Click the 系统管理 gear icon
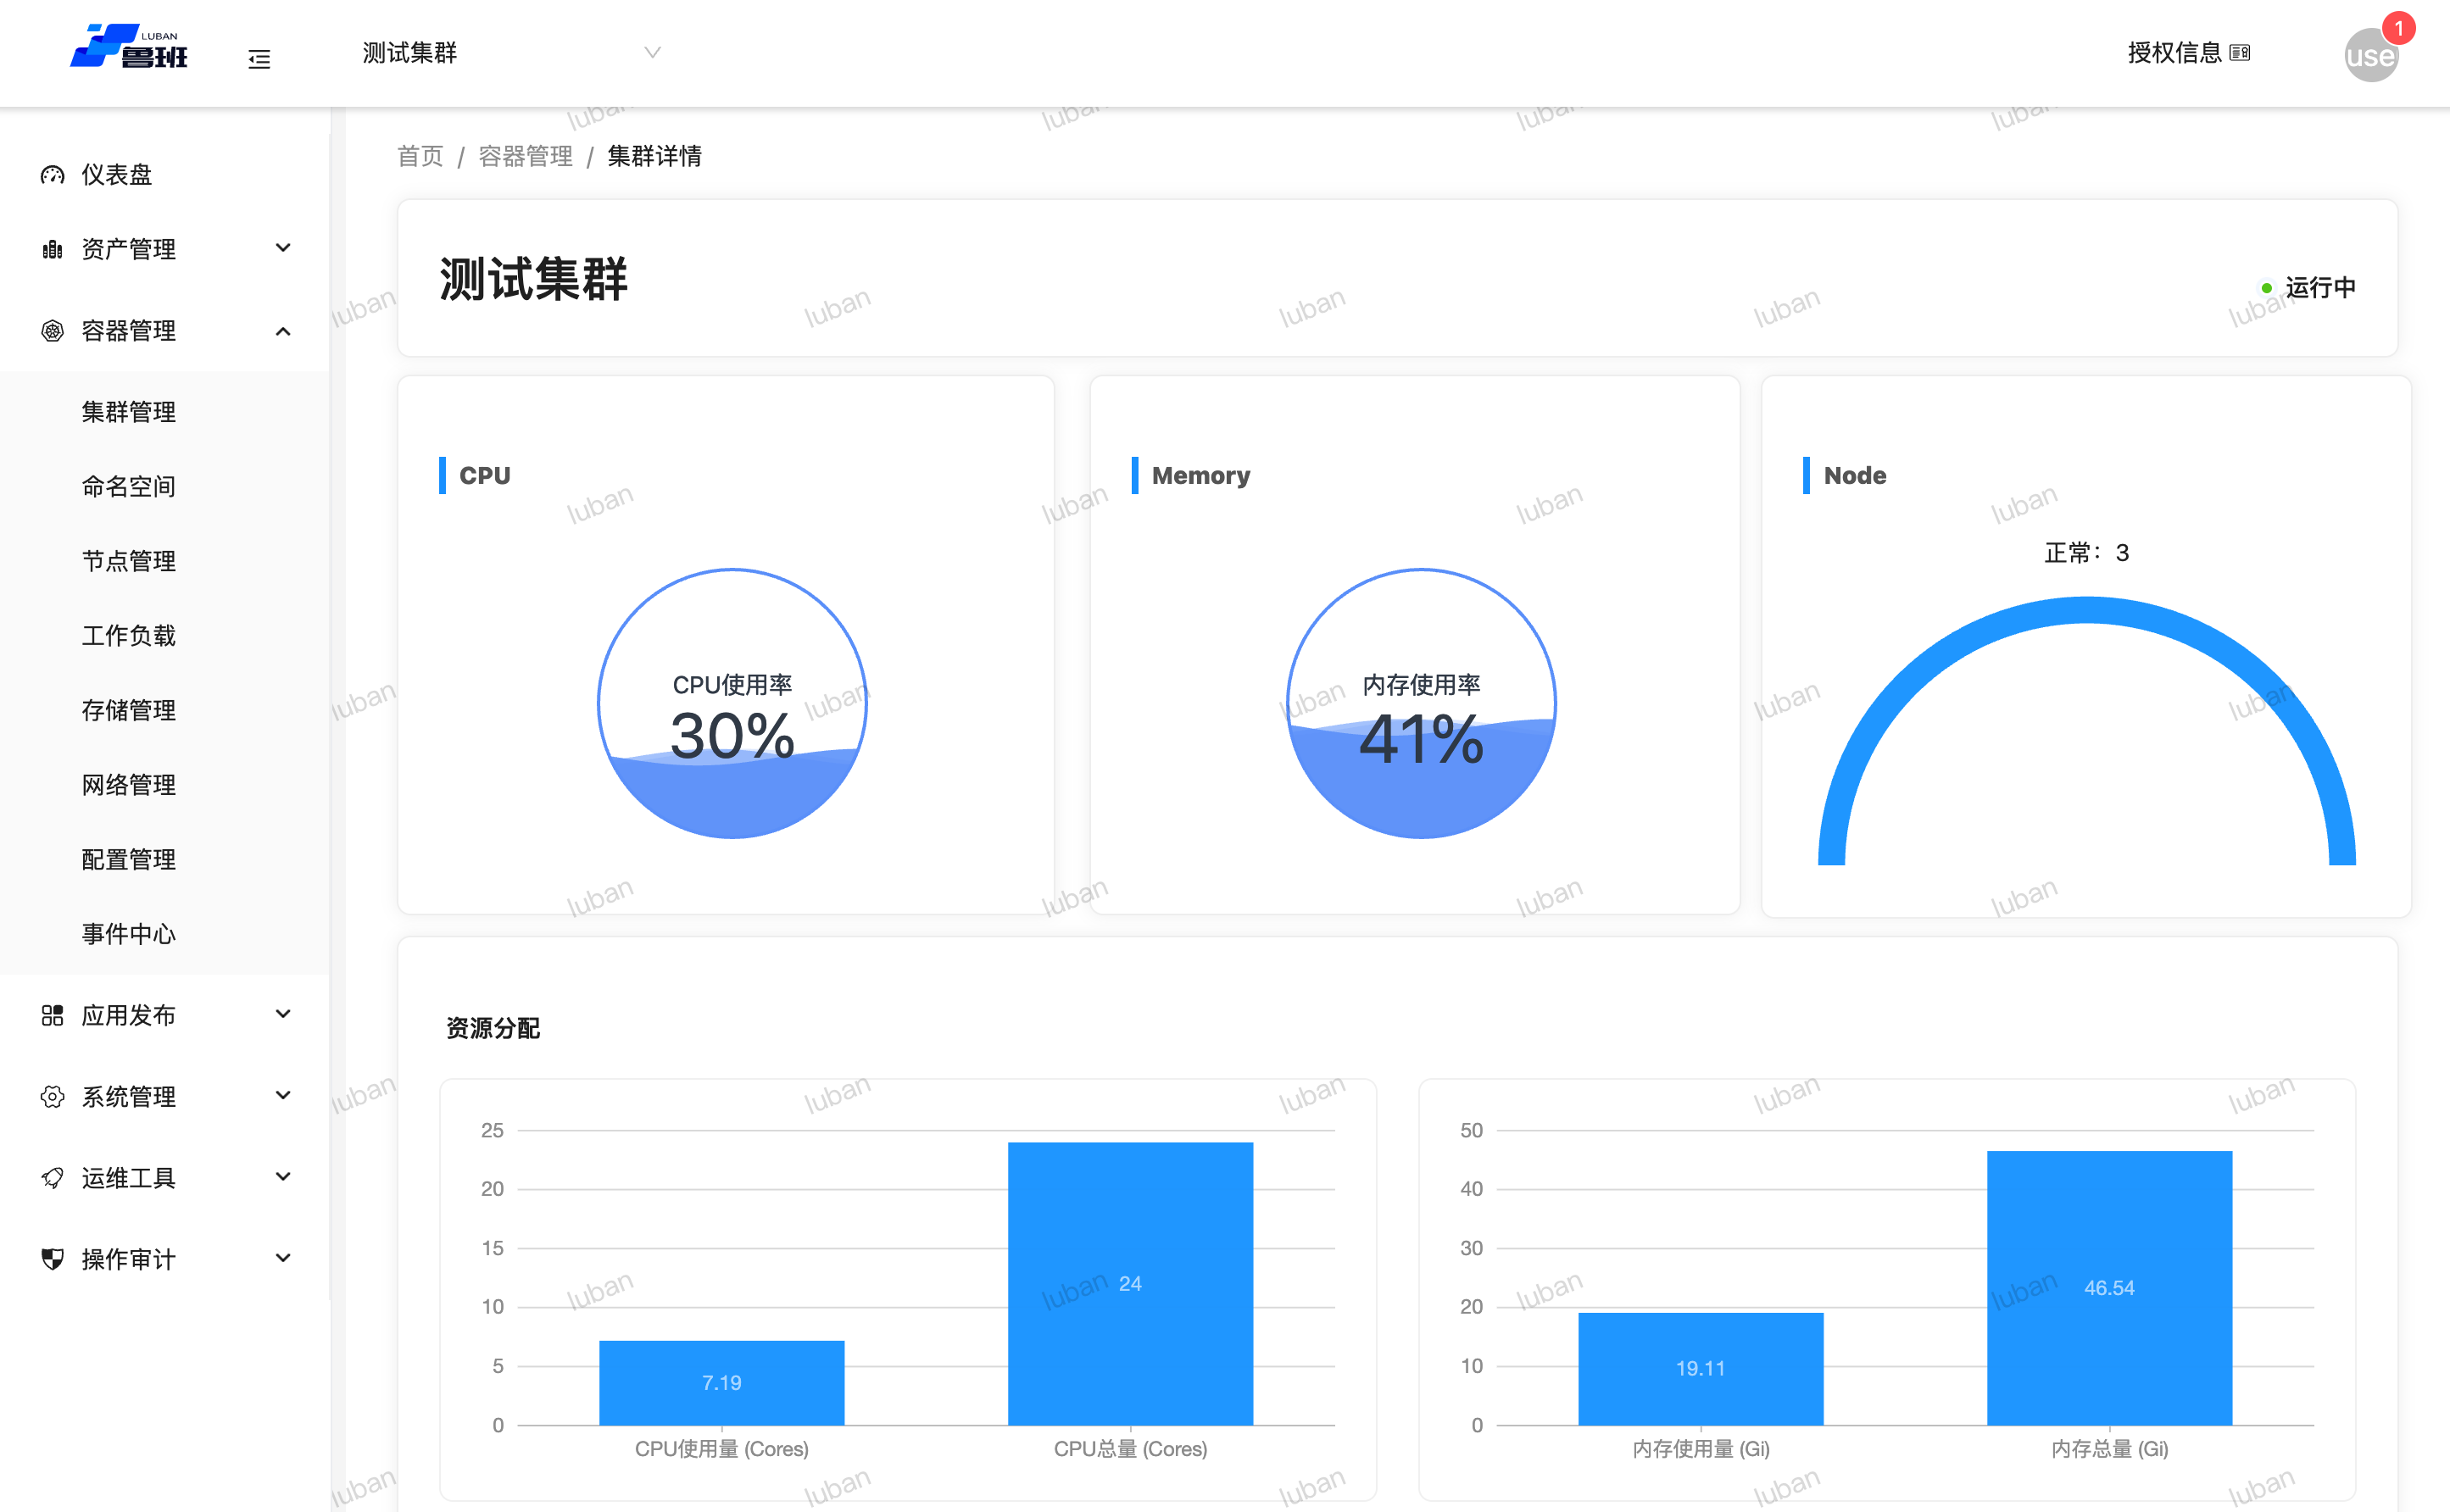Image resolution: width=2450 pixels, height=1512 pixels. [x=52, y=1097]
